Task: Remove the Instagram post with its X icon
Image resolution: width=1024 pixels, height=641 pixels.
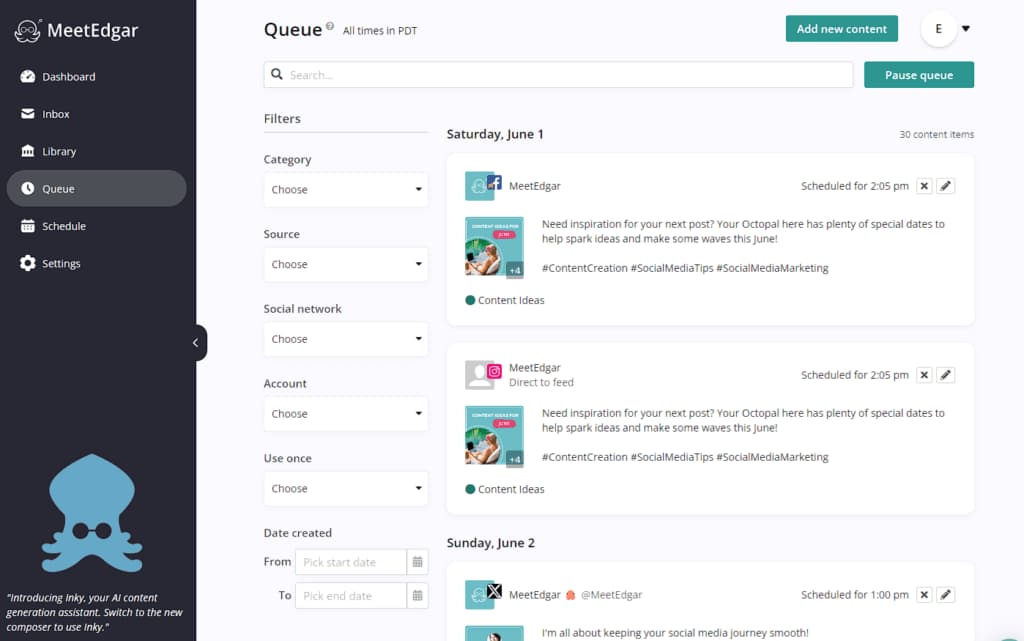Action: [x=924, y=375]
